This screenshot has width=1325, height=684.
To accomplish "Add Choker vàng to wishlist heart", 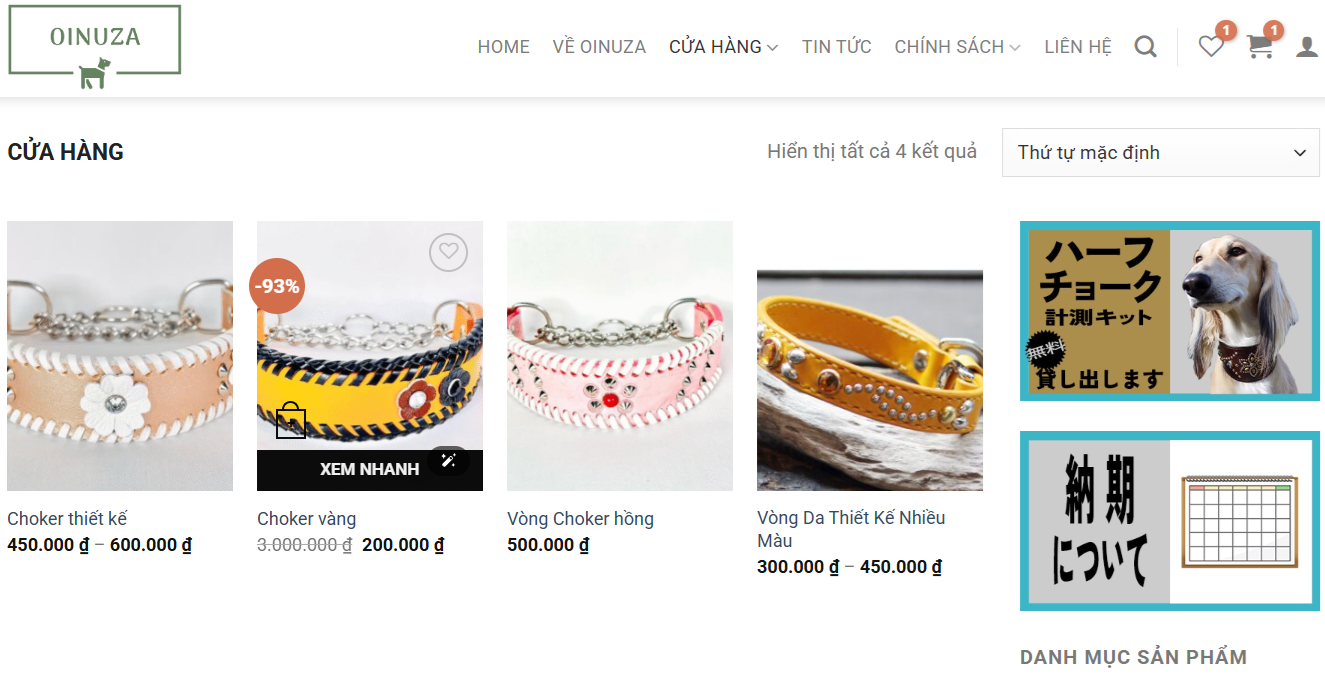I will pos(448,252).
